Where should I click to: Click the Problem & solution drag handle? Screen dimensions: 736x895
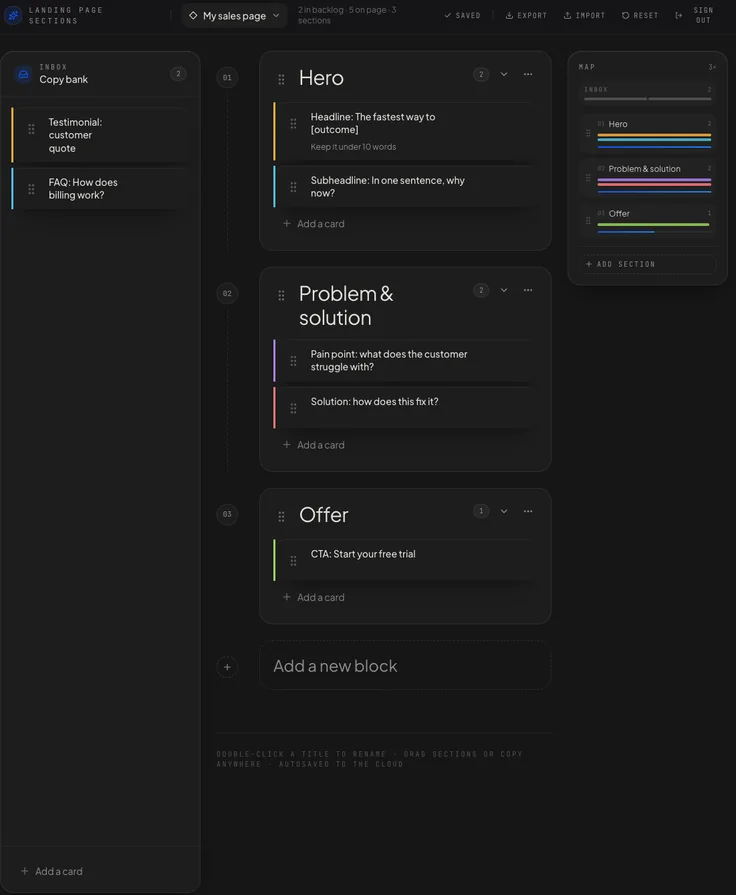(281, 295)
